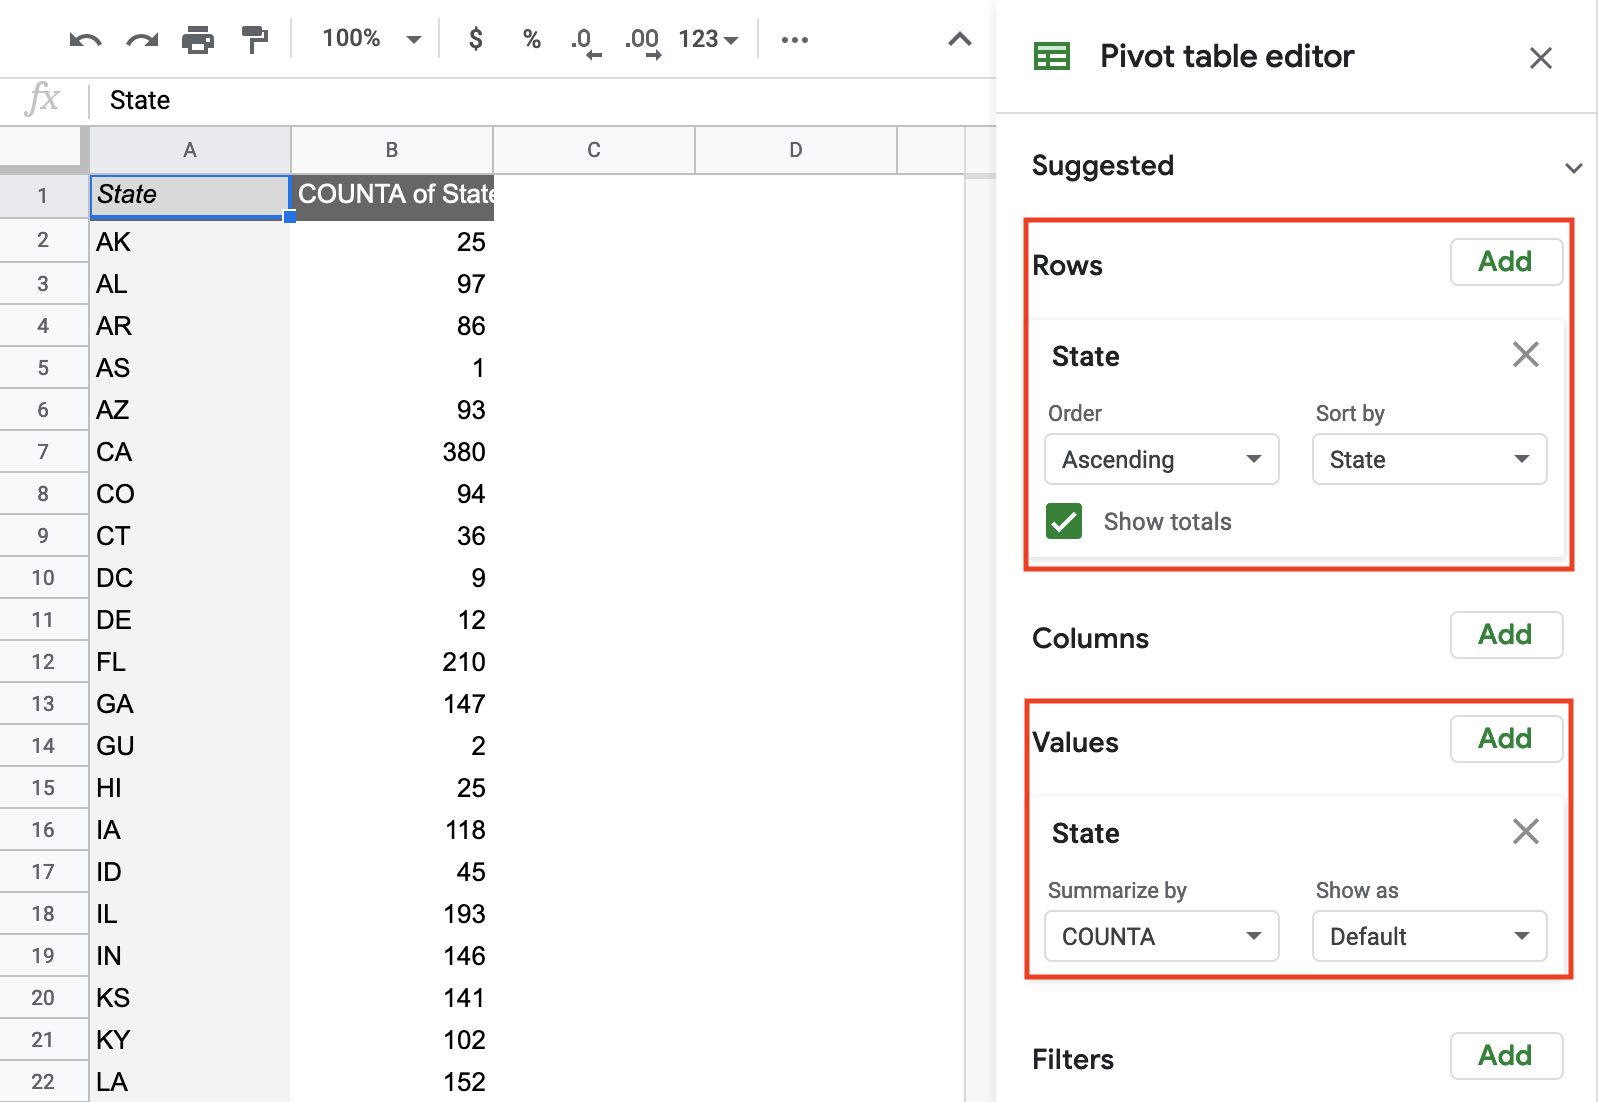This screenshot has width=1598, height=1102.
Task: Open the 123 more formats dropdown
Action: pyautogui.click(x=708, y=39)
